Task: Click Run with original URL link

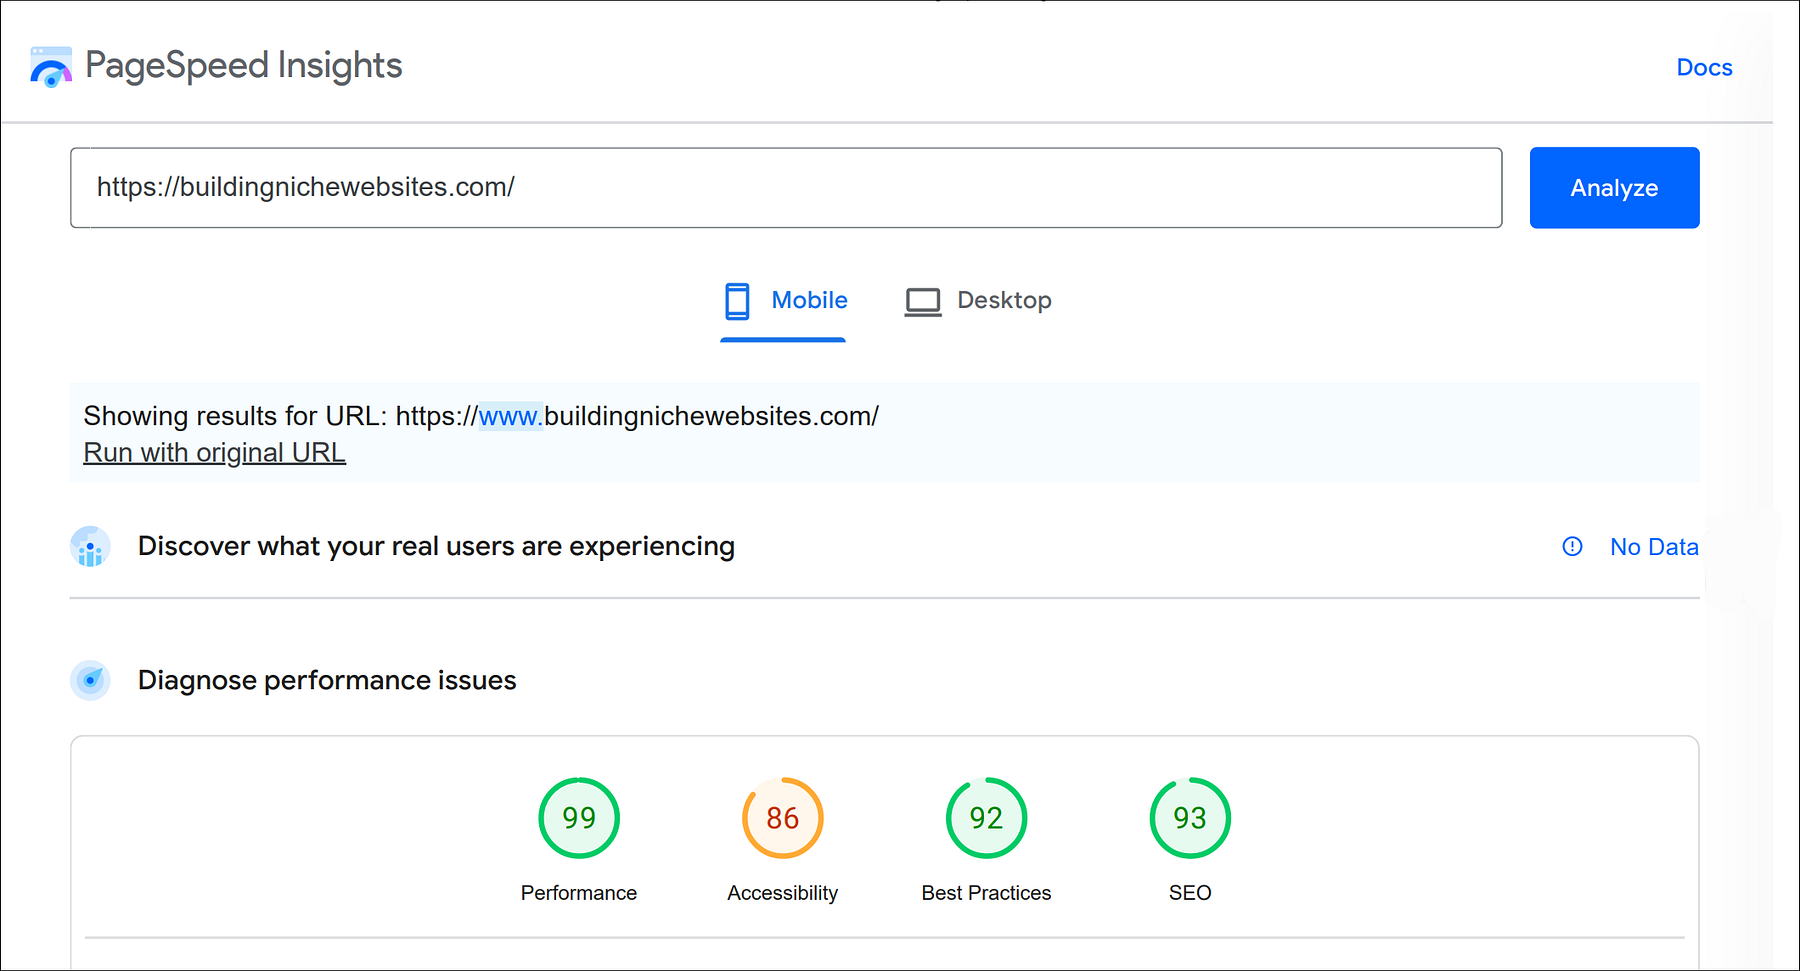Action: pyautogui.click(x=214, y=453)
